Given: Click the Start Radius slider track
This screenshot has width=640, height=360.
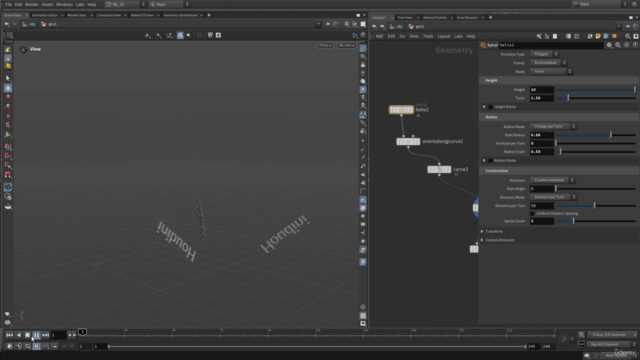Looking at the screenshot, I should click(596, 135).
